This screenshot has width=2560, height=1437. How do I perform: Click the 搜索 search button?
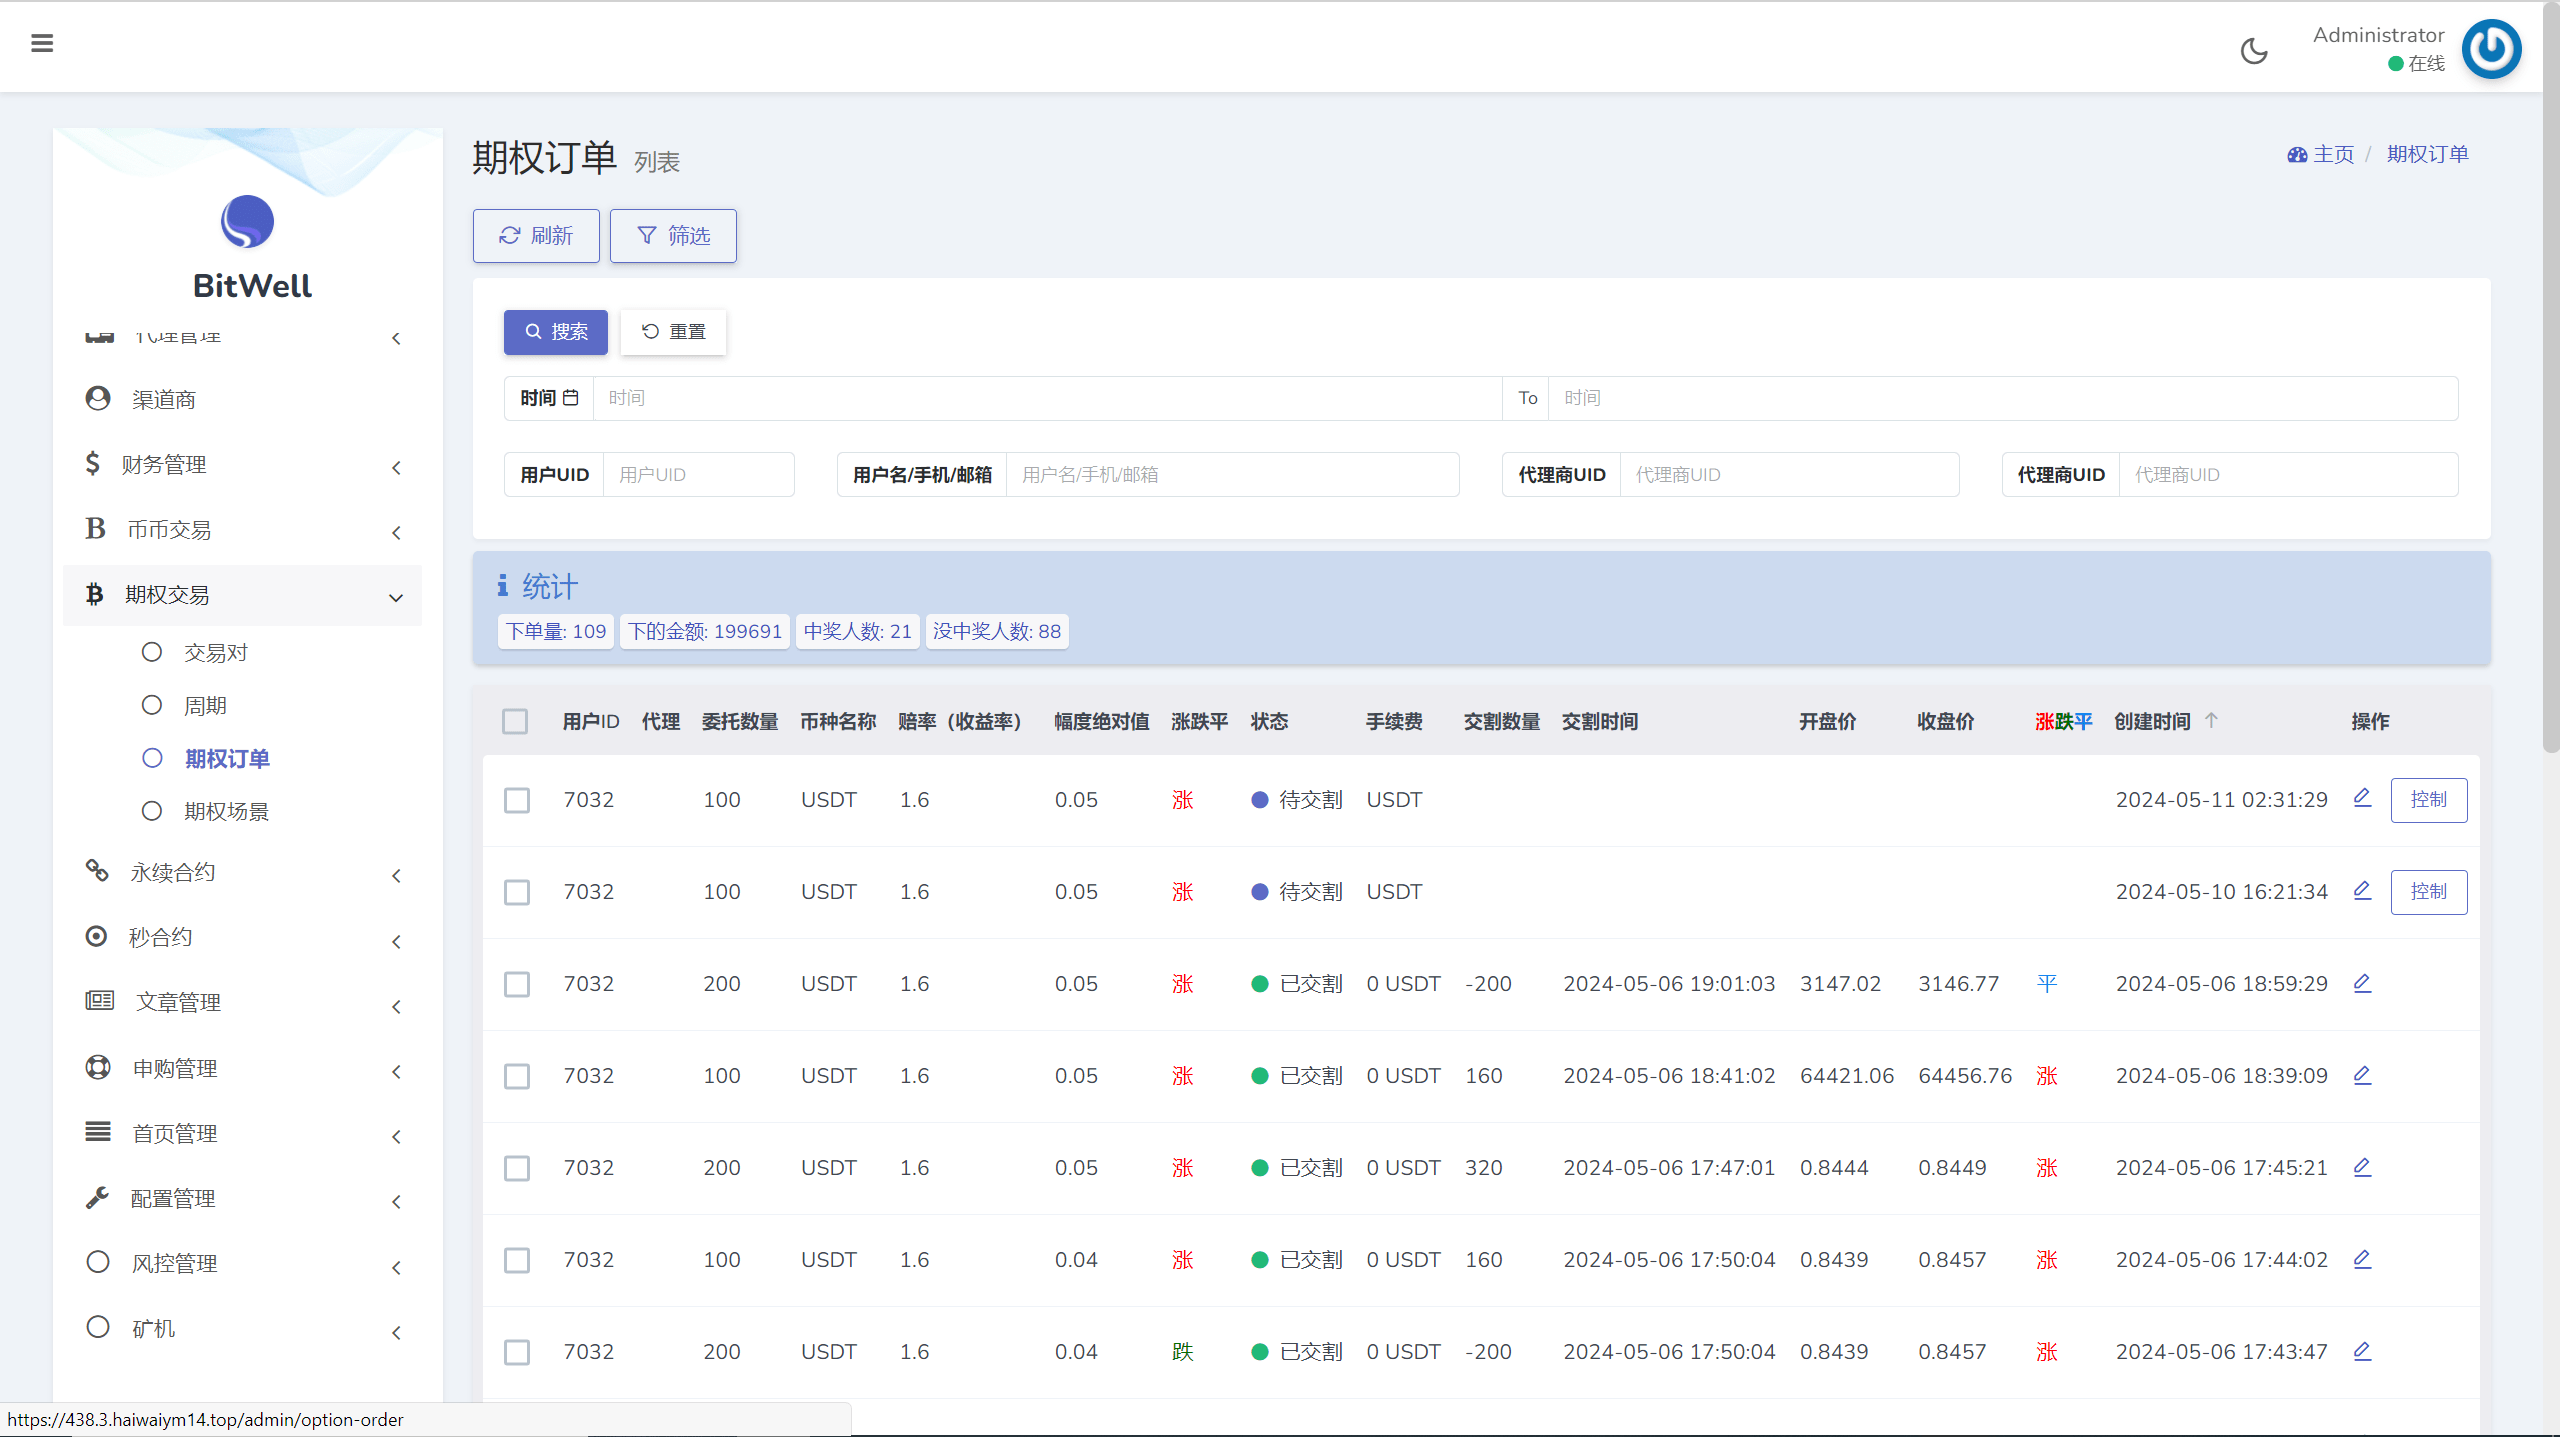(556, 332)
